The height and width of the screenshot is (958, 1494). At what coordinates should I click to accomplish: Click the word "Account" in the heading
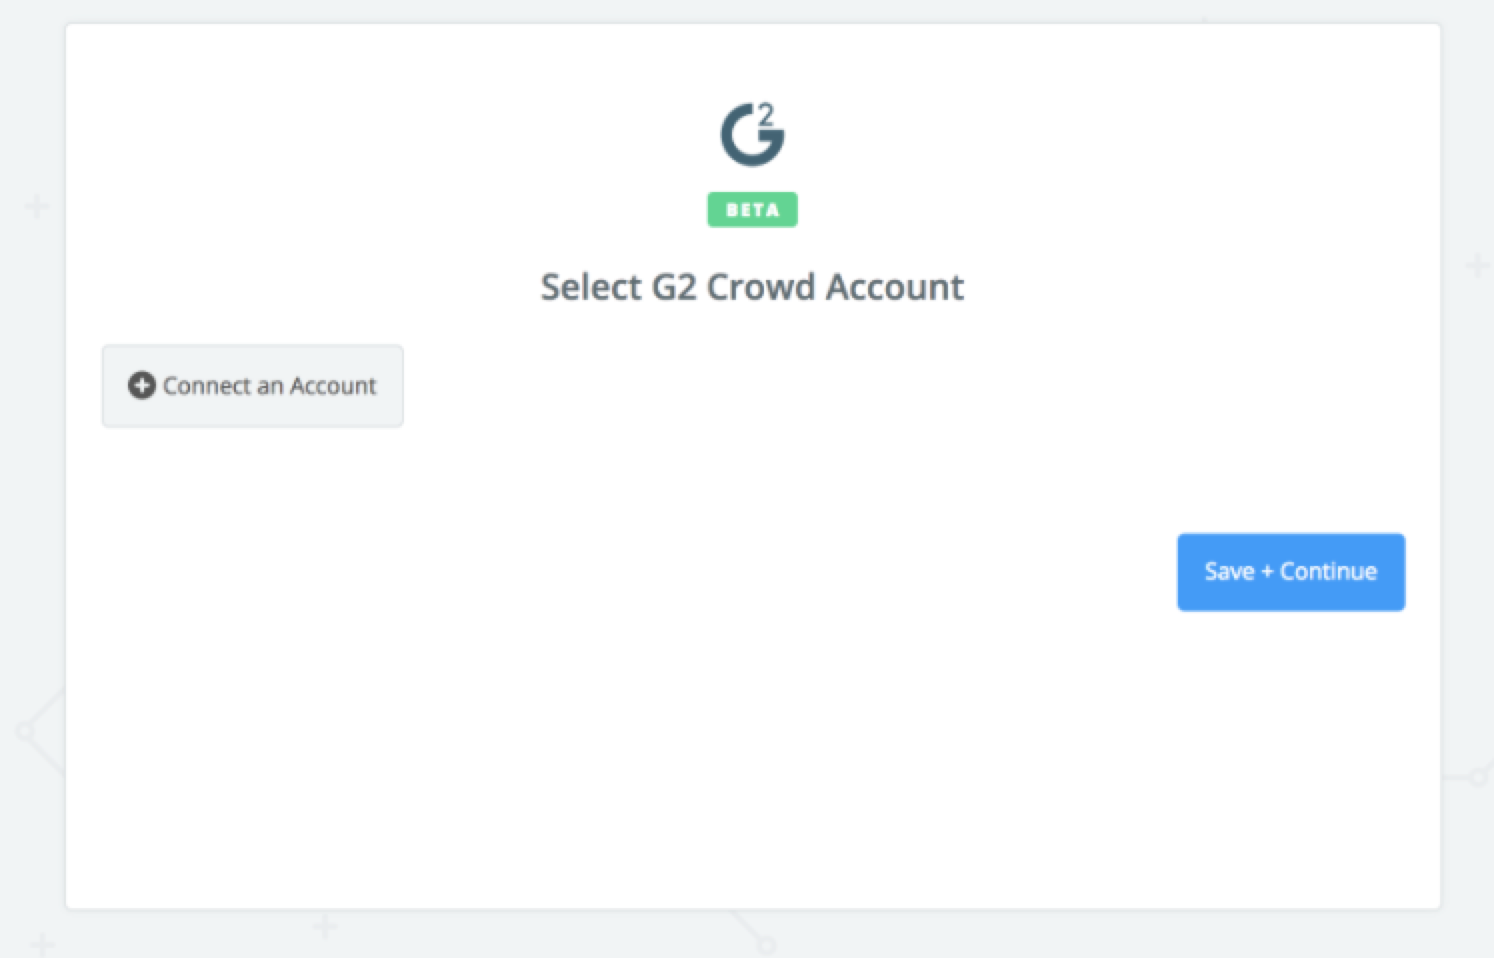point(895,287)
